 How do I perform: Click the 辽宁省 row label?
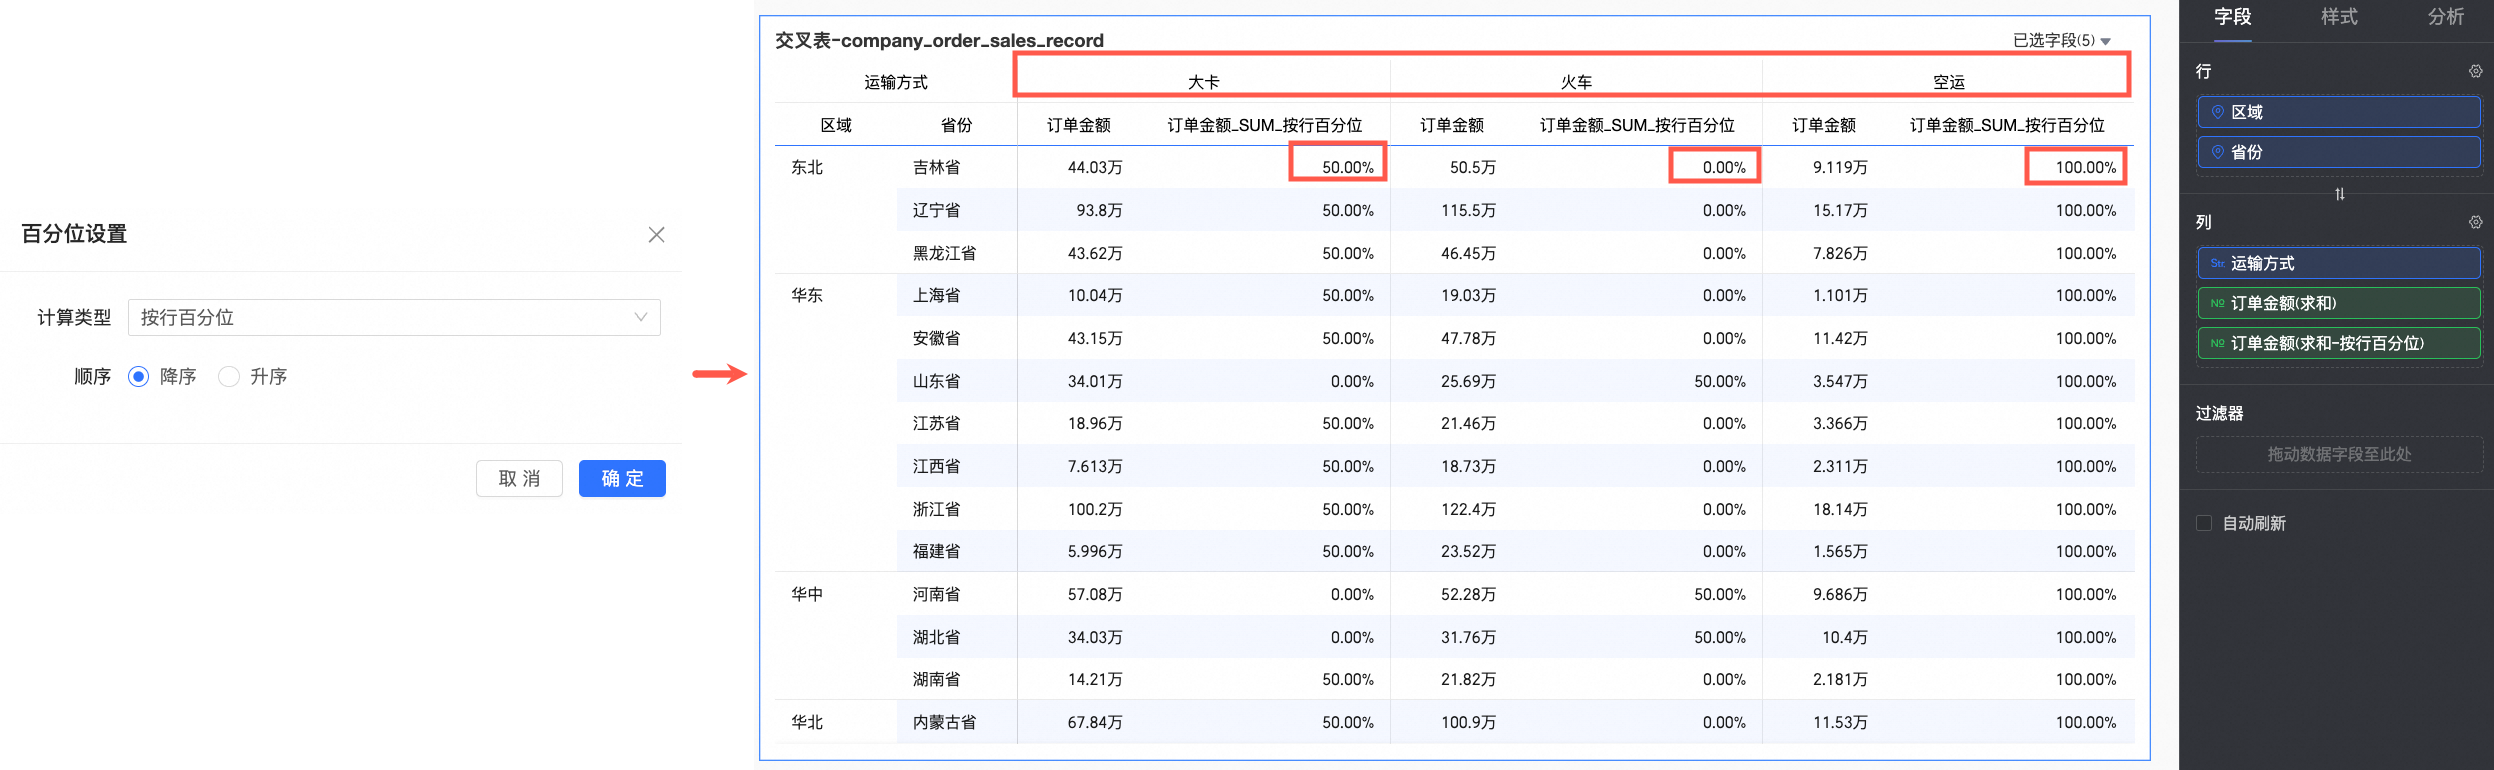pos(936,210)
